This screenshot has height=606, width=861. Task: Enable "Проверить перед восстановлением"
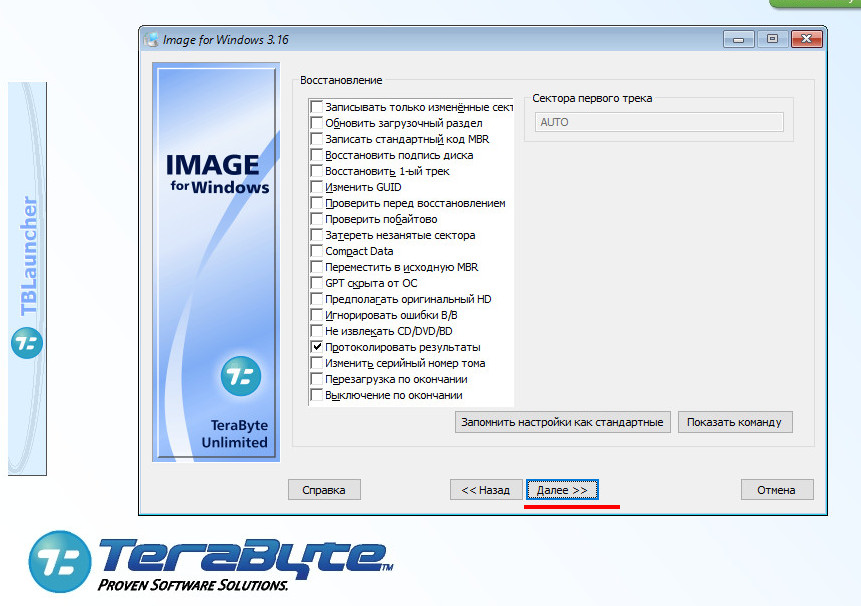coord(317,203)
